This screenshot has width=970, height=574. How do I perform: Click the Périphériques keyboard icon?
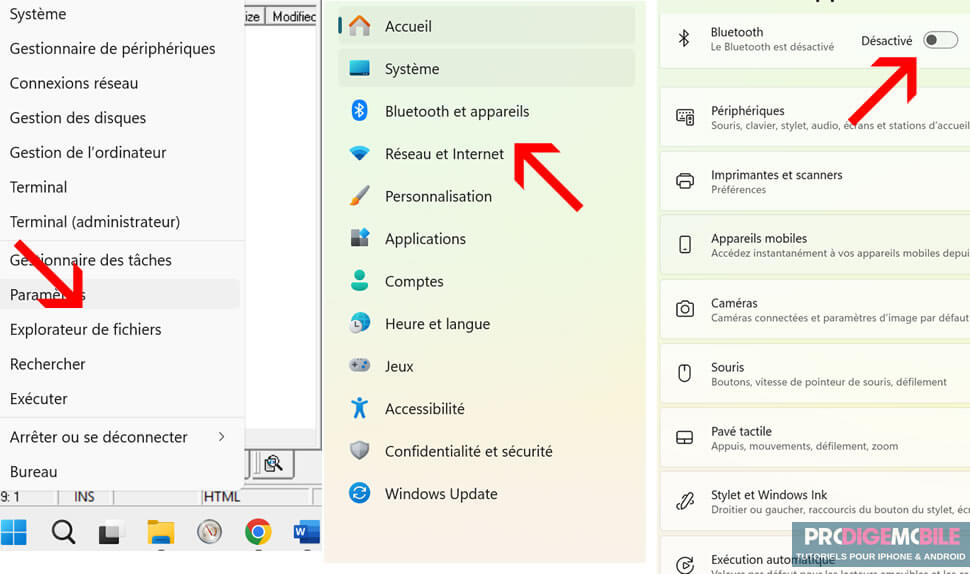point(685,117)
